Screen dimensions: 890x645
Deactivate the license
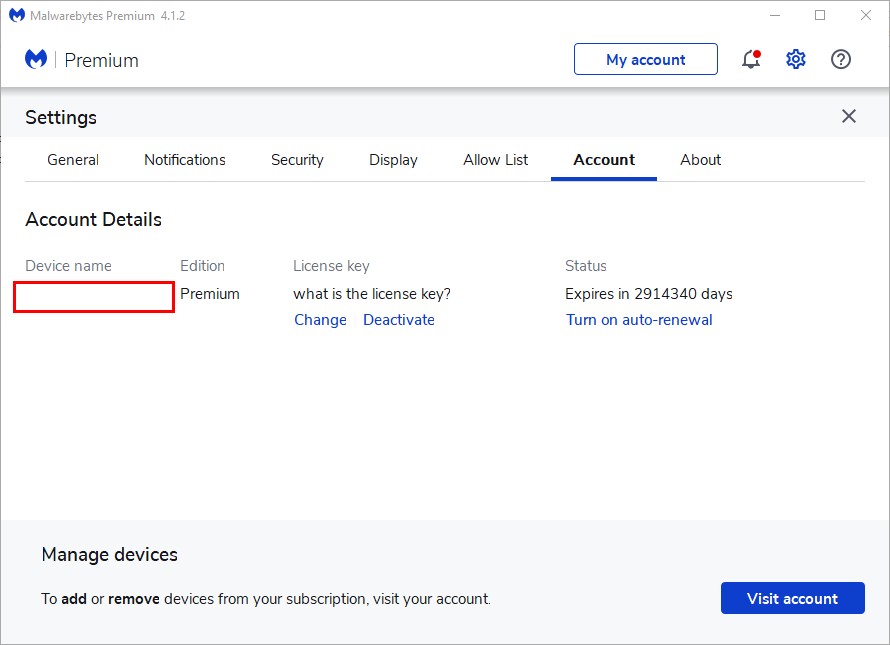click(399, 319)
